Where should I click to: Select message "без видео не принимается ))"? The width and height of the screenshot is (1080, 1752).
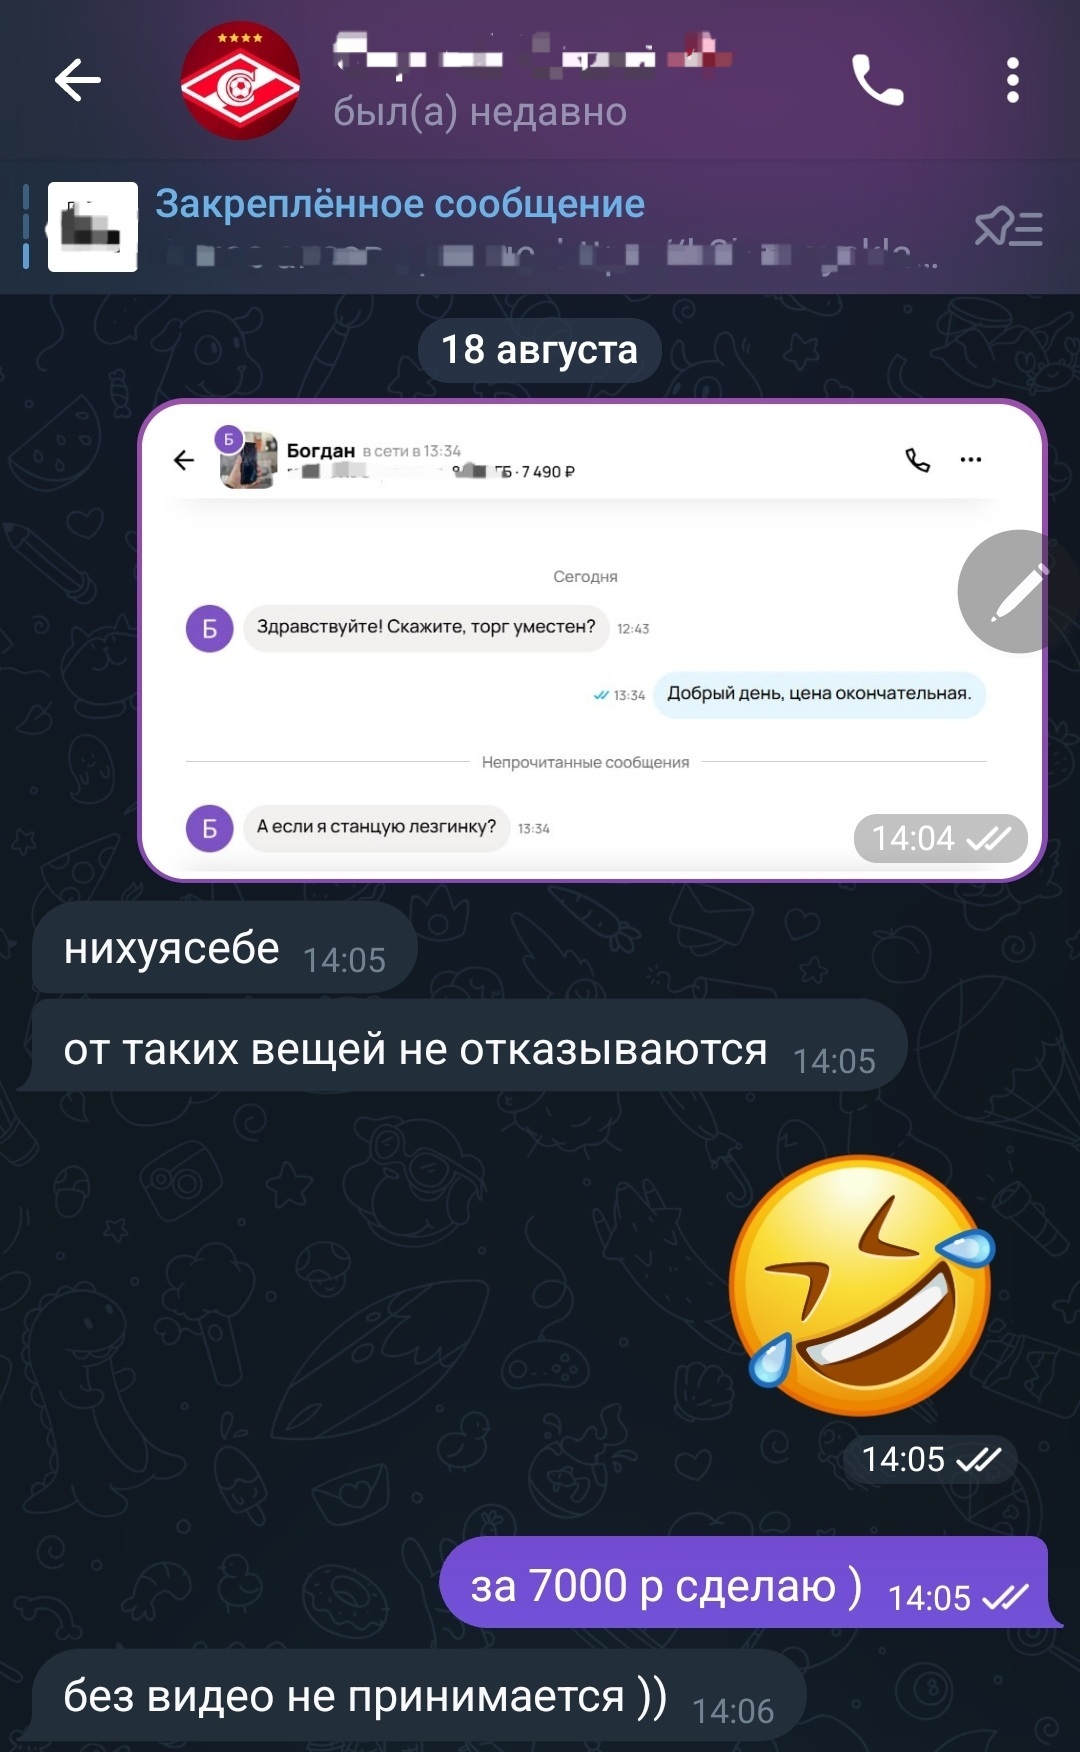(x=418, y=1697)
